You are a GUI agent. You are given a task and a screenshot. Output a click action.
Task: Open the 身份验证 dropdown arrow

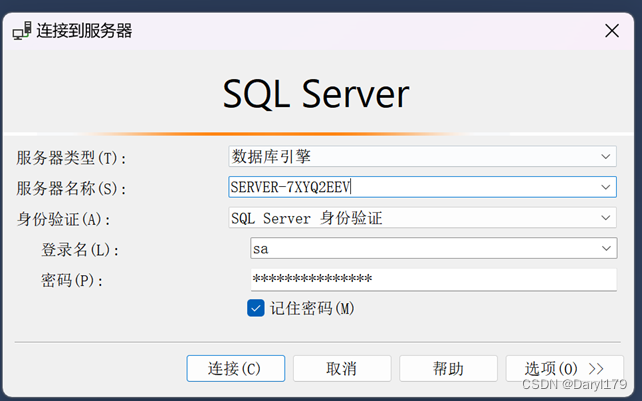(x=606, y=218)
